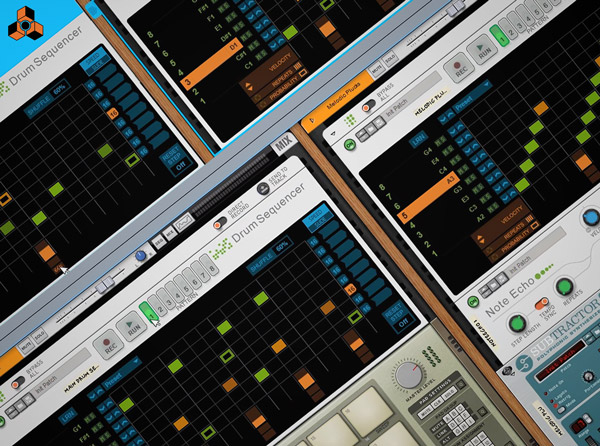Open Preset dropdown in Melodic Plucks sequencer
Image resolution: width=600 pixels, height=446 pixels.
(x=470, y=98)
